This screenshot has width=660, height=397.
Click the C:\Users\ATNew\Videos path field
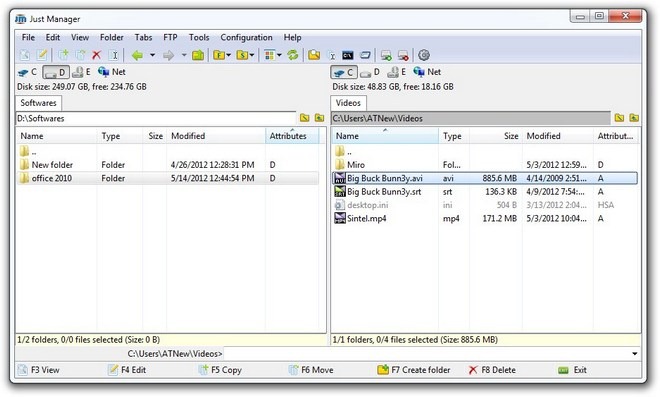471,118
